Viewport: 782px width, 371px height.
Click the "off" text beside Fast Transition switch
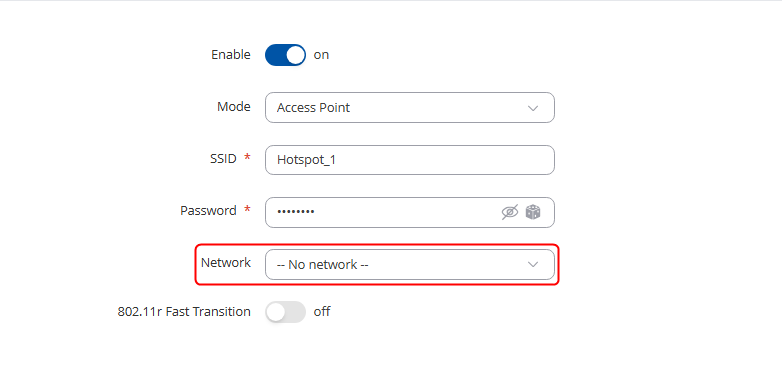coord(322,312)
